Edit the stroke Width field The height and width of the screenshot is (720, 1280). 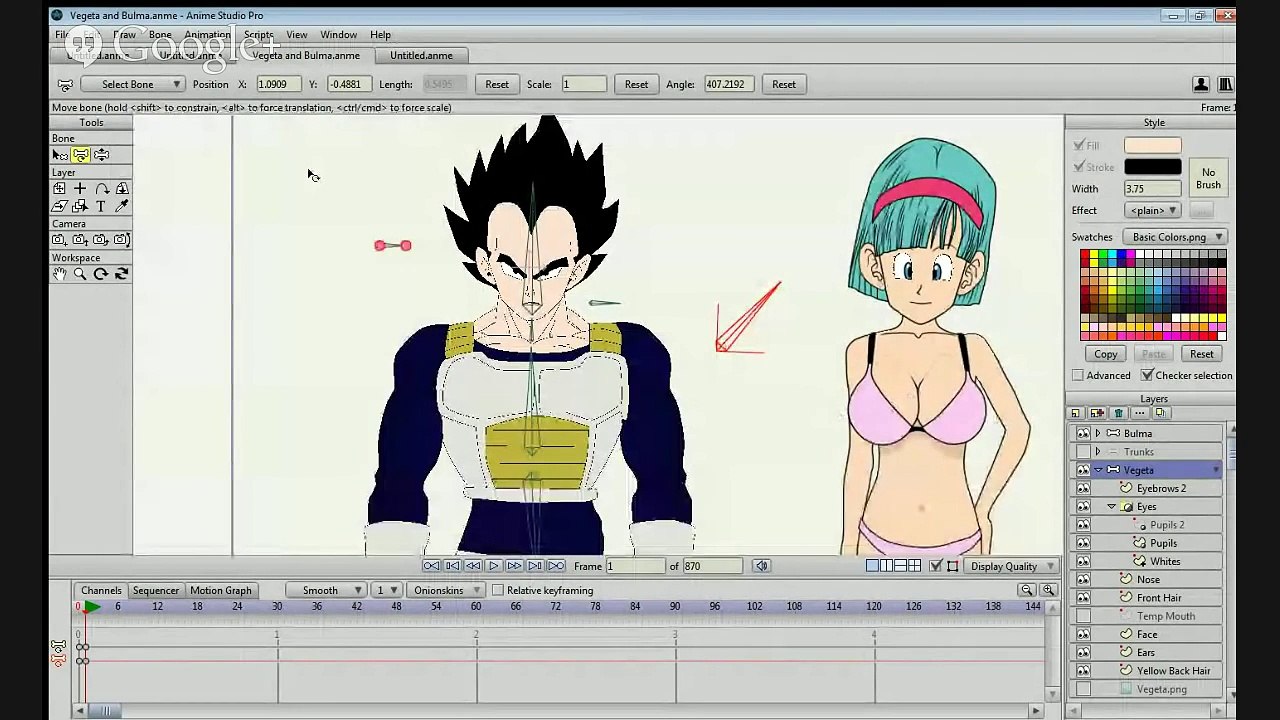(1153, 189)
